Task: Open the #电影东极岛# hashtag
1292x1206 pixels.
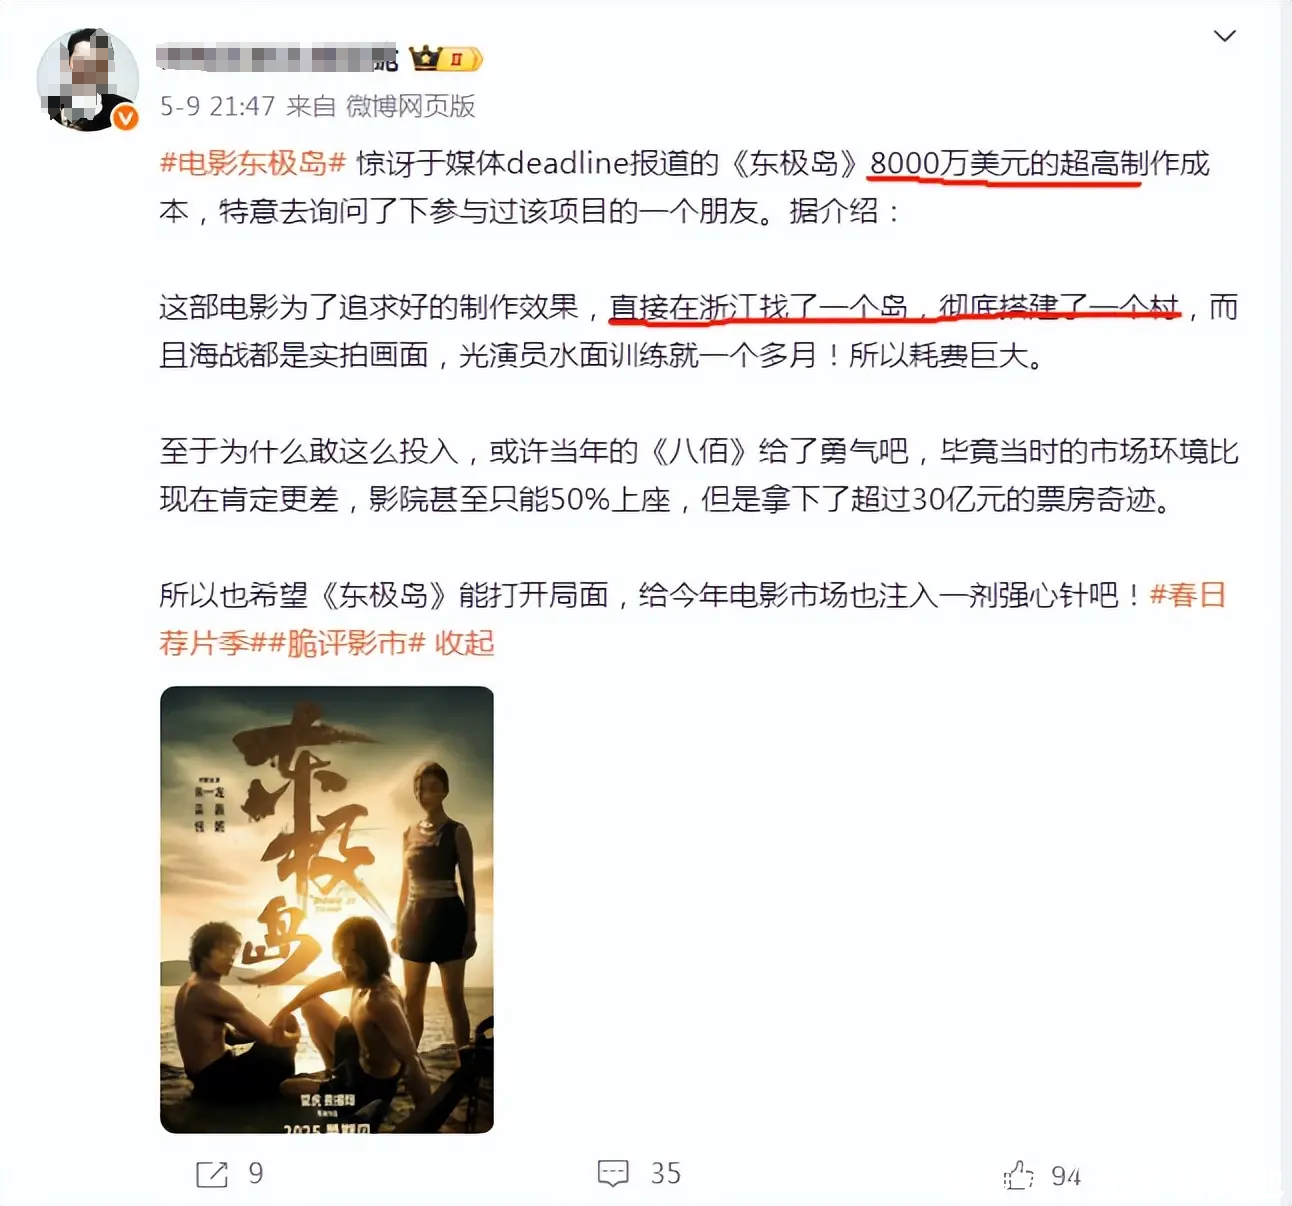Action: pos(253,163)
